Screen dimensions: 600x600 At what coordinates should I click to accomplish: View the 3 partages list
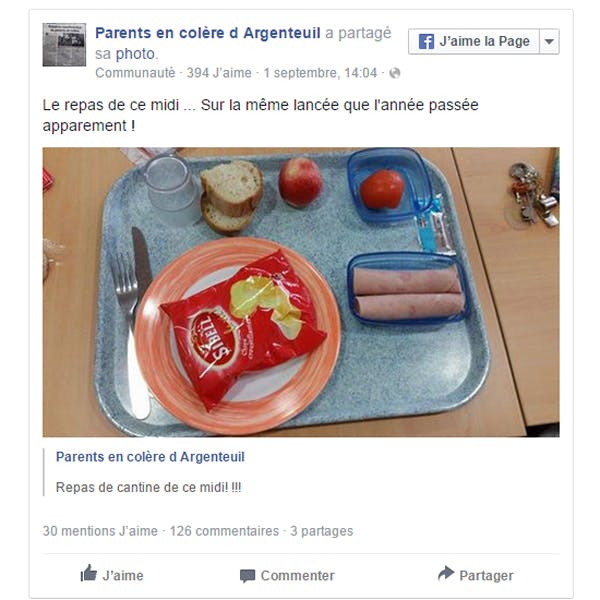321,531
